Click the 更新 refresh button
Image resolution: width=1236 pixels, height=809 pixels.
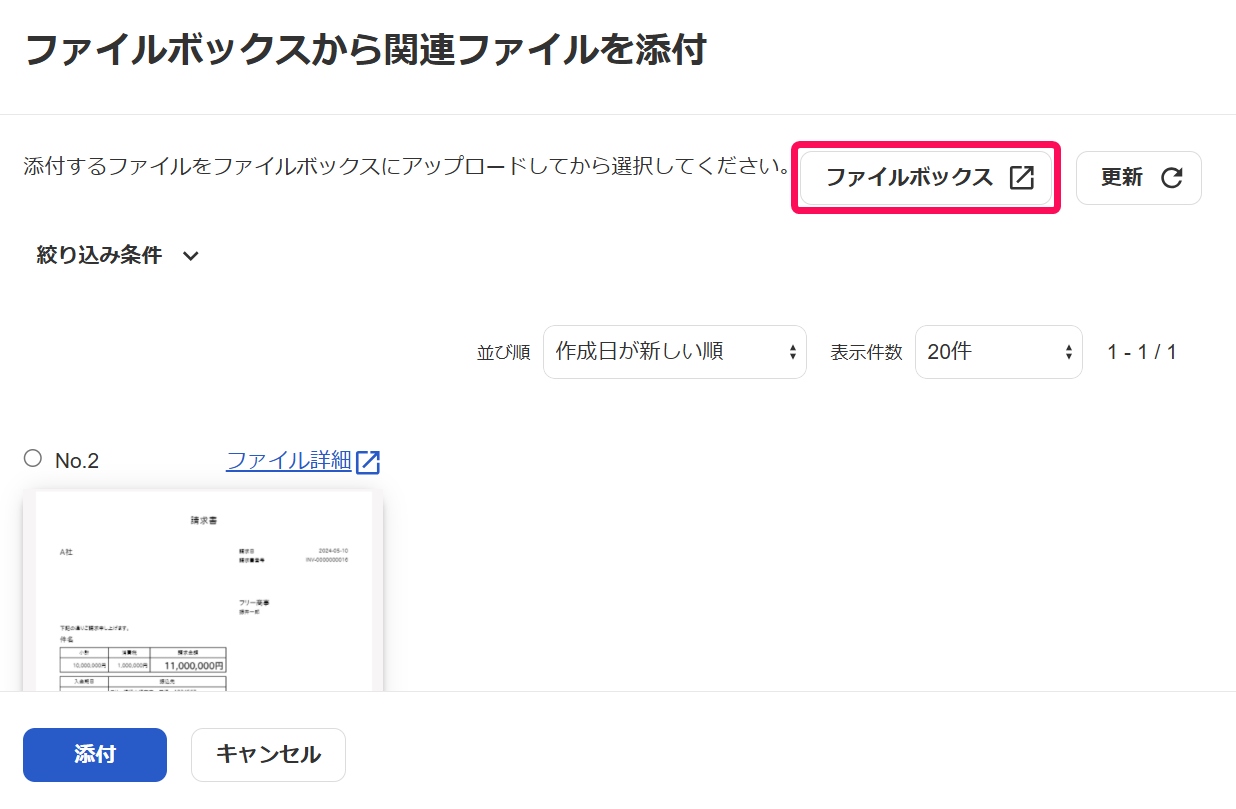point(1139,178)
